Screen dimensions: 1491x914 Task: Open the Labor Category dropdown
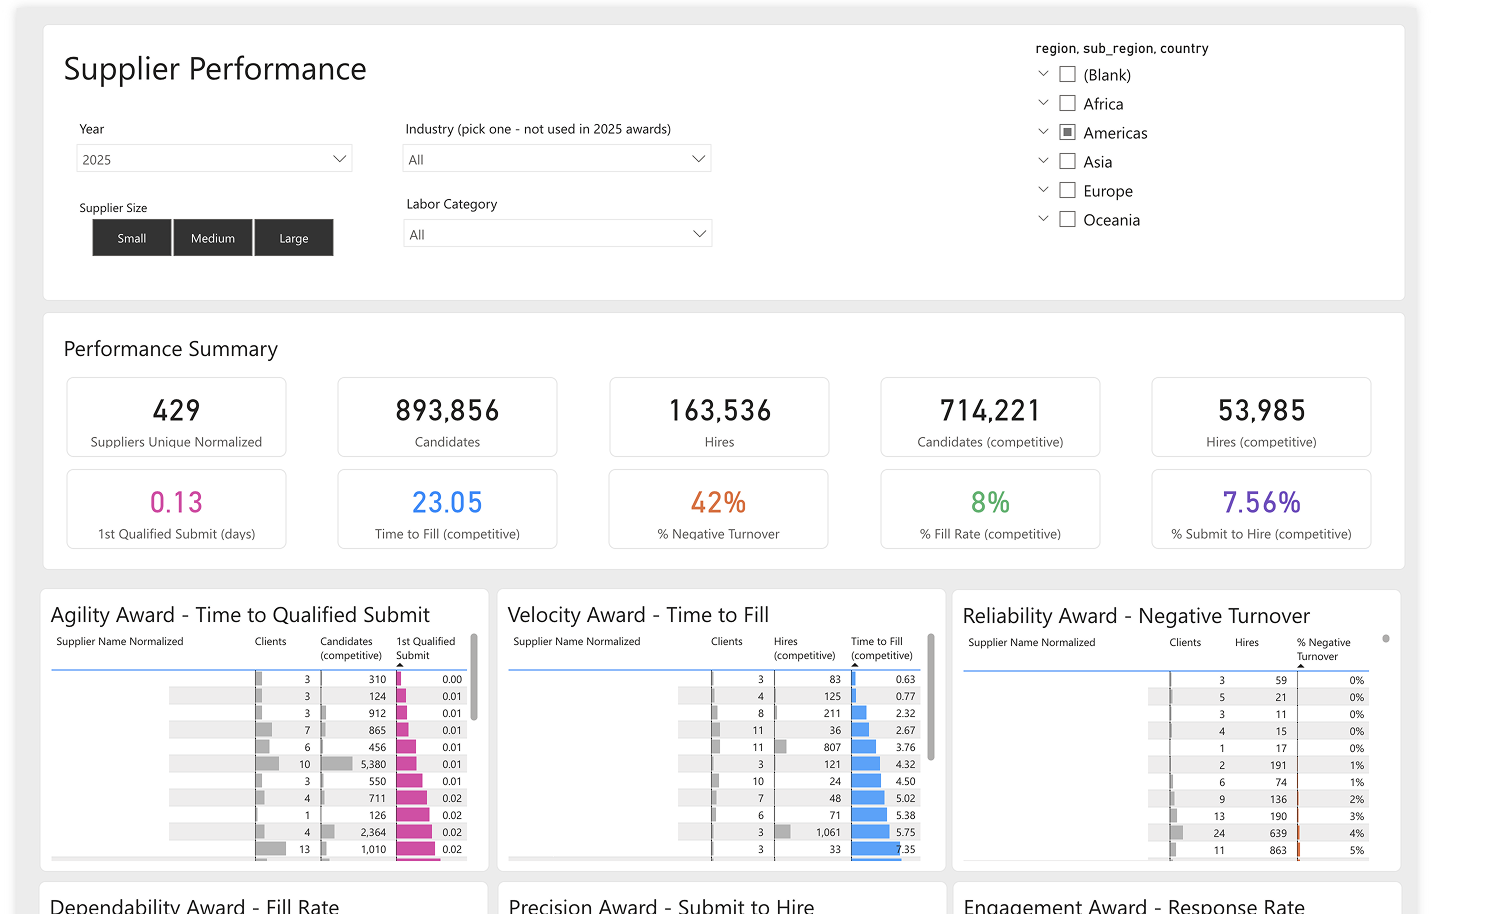coord(558,234)
